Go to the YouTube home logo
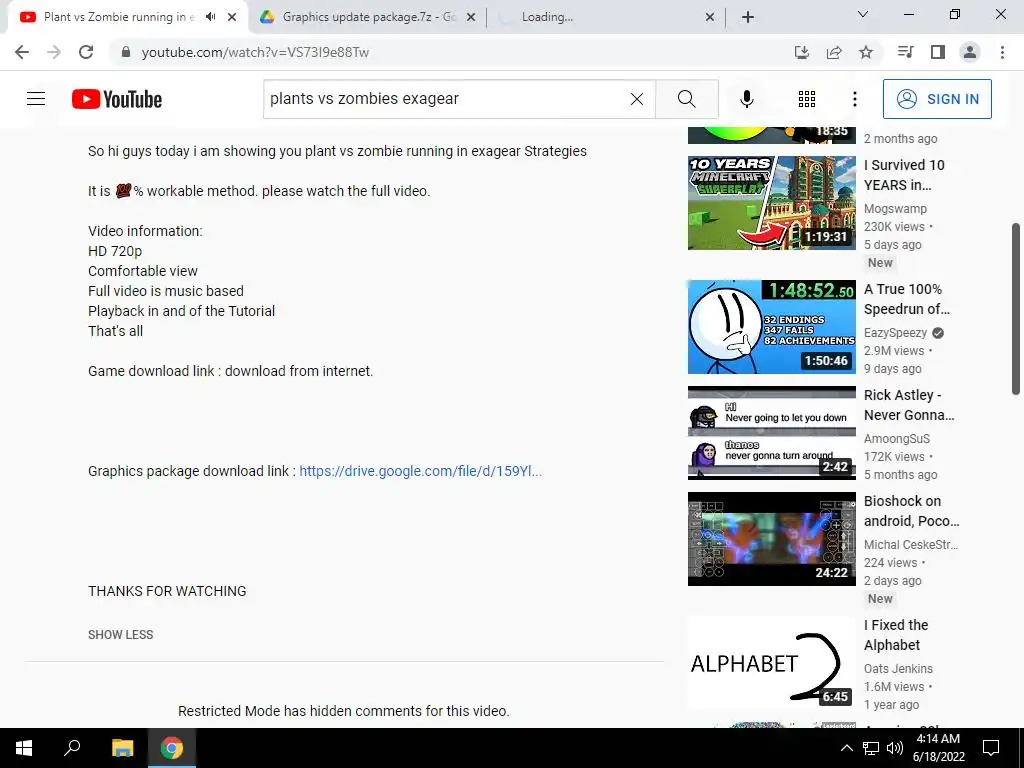Screen dimensions: 1024x768 point(117,99)
